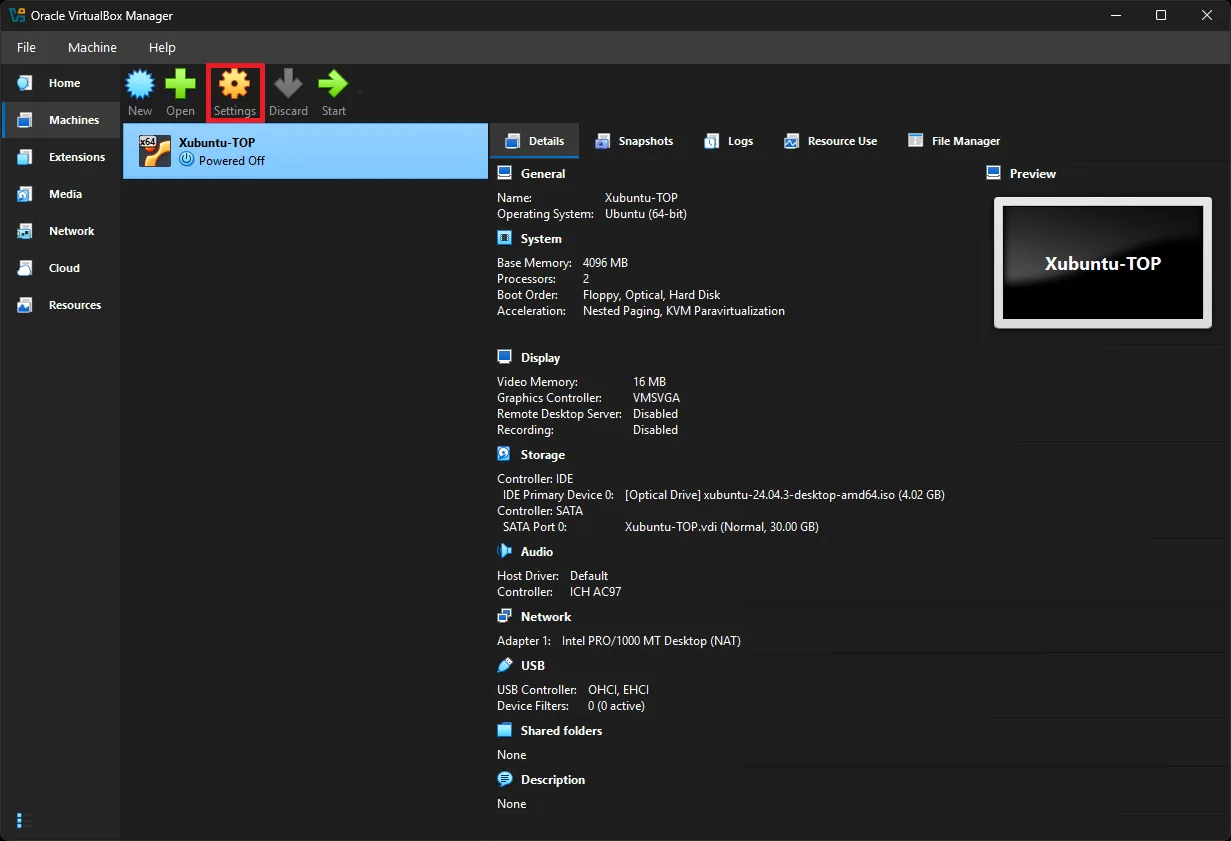Open an existing virtual machine file
Screen dimensions: 1231x841
point(180,92)
